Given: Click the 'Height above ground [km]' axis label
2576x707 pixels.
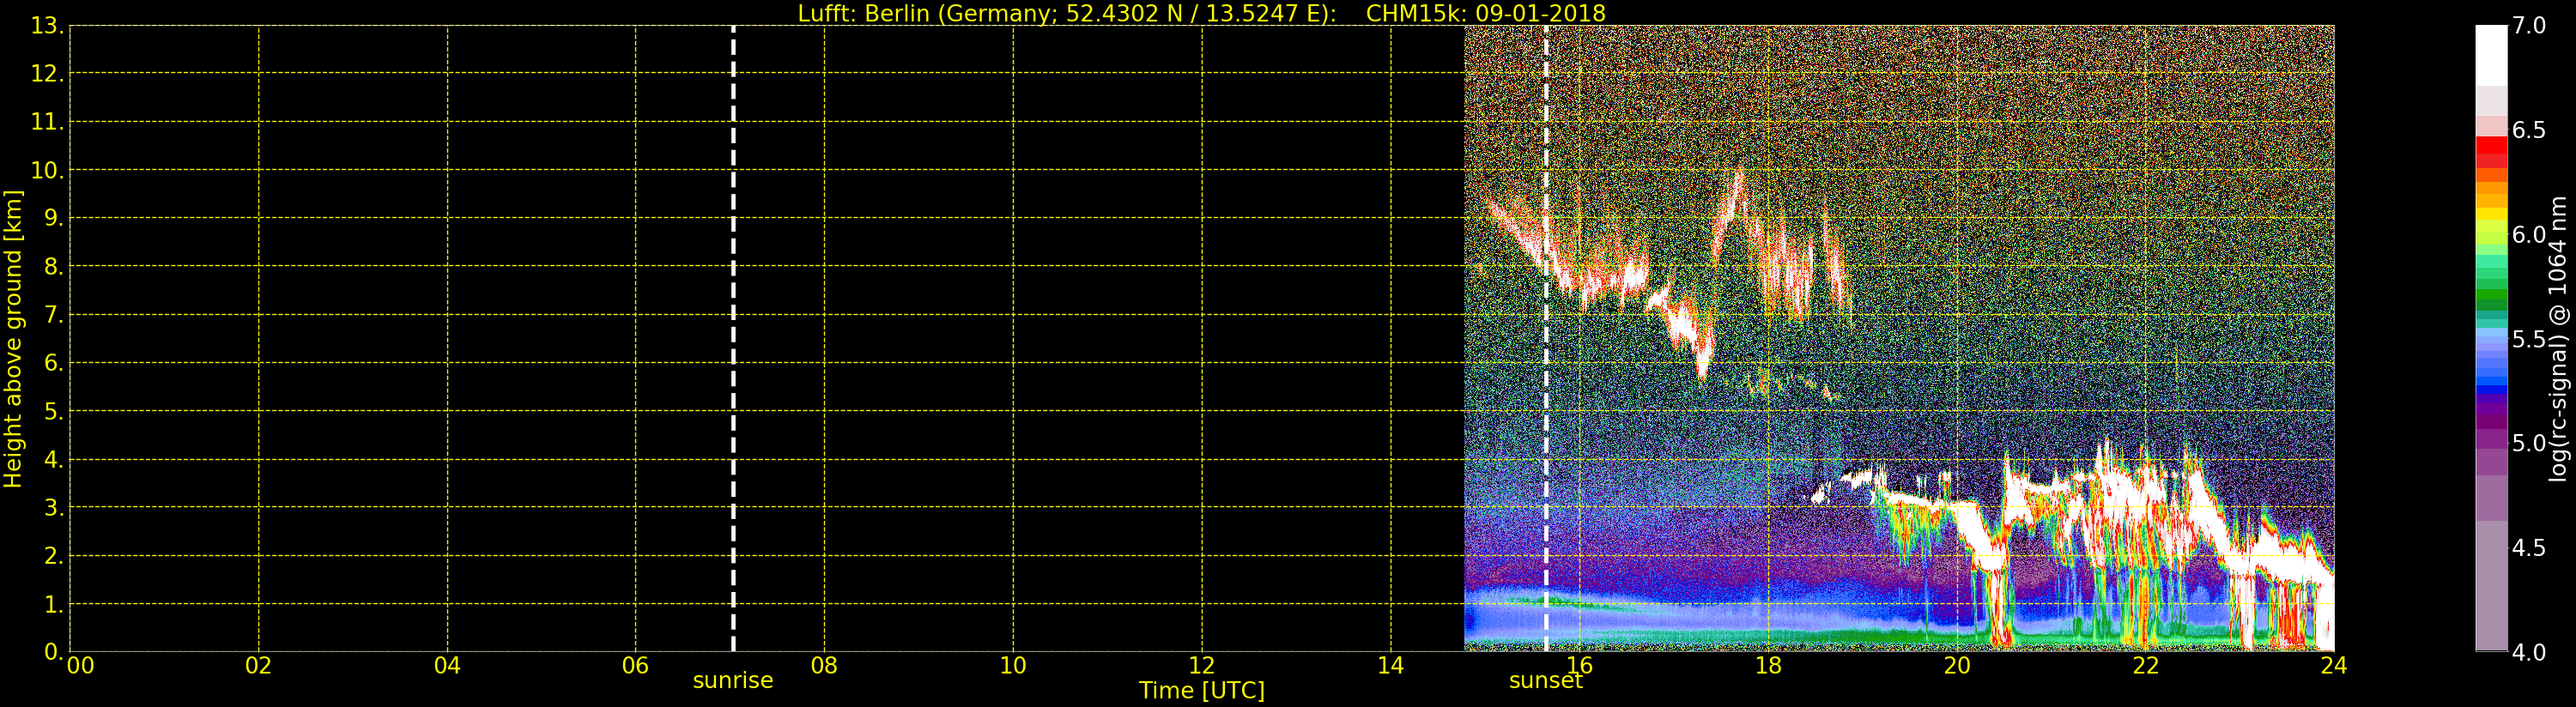Looking at the screenshot, I should click(13, 339).
